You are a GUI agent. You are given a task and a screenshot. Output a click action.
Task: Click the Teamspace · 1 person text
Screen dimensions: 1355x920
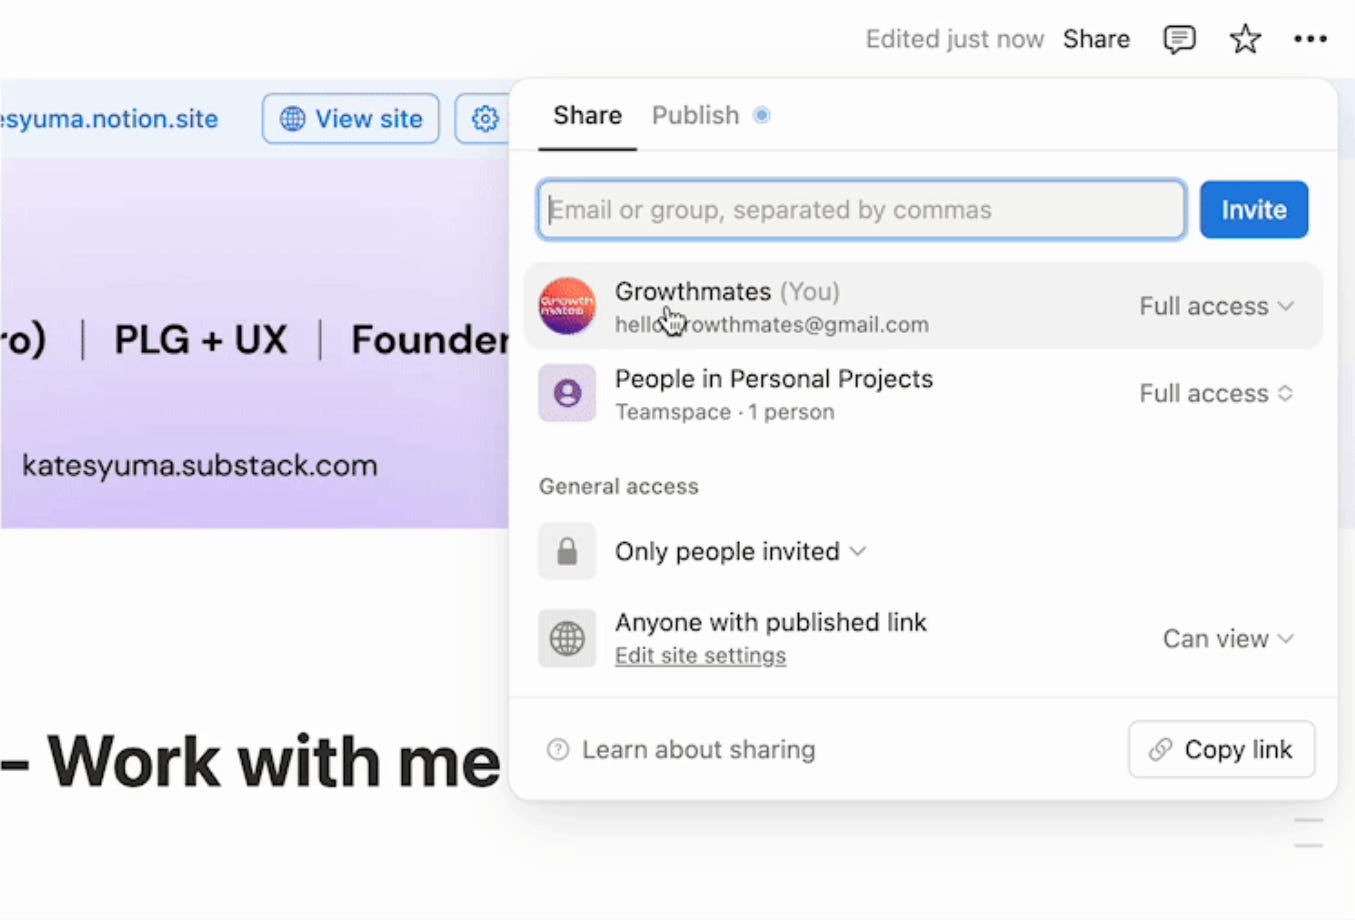724,411
